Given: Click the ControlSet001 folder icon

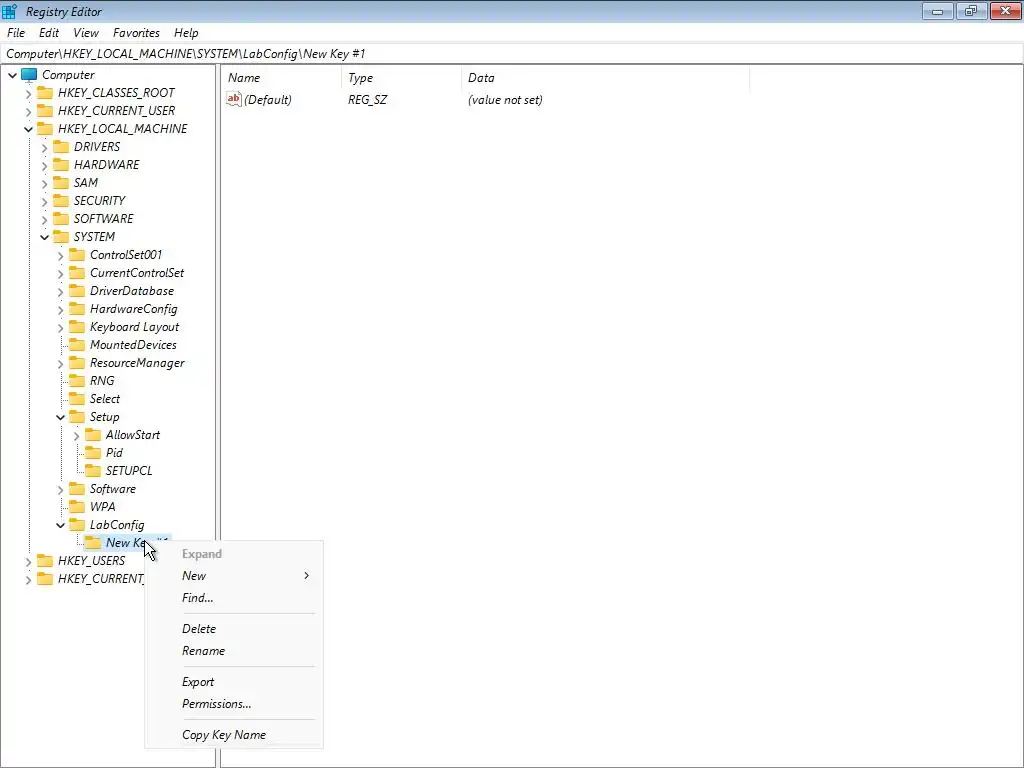Looking at the screenshot, I should point(77,255).
